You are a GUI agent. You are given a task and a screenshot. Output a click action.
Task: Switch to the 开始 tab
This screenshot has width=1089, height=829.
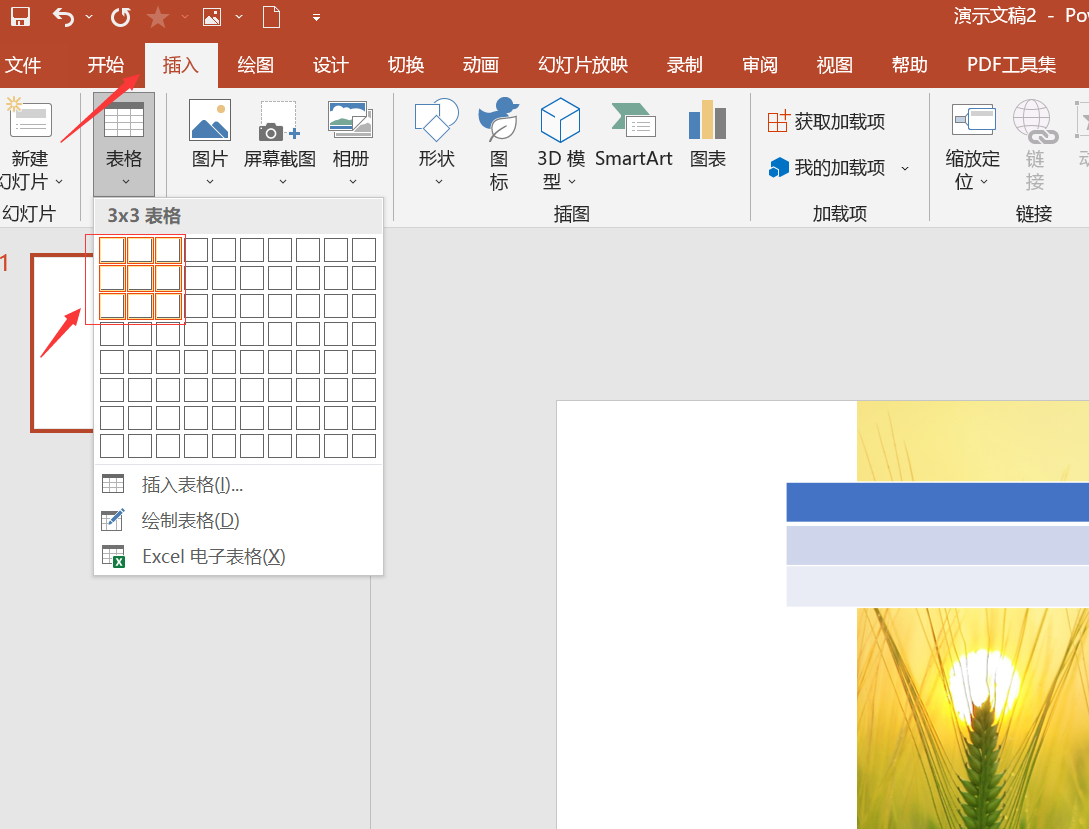click(x=106, y=65)
